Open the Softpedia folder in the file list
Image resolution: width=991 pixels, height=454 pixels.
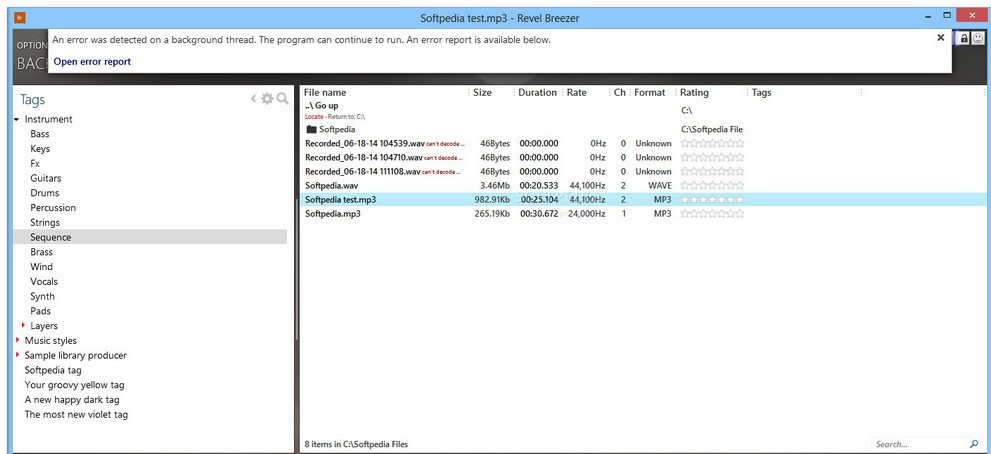click(x=336, y=129)
